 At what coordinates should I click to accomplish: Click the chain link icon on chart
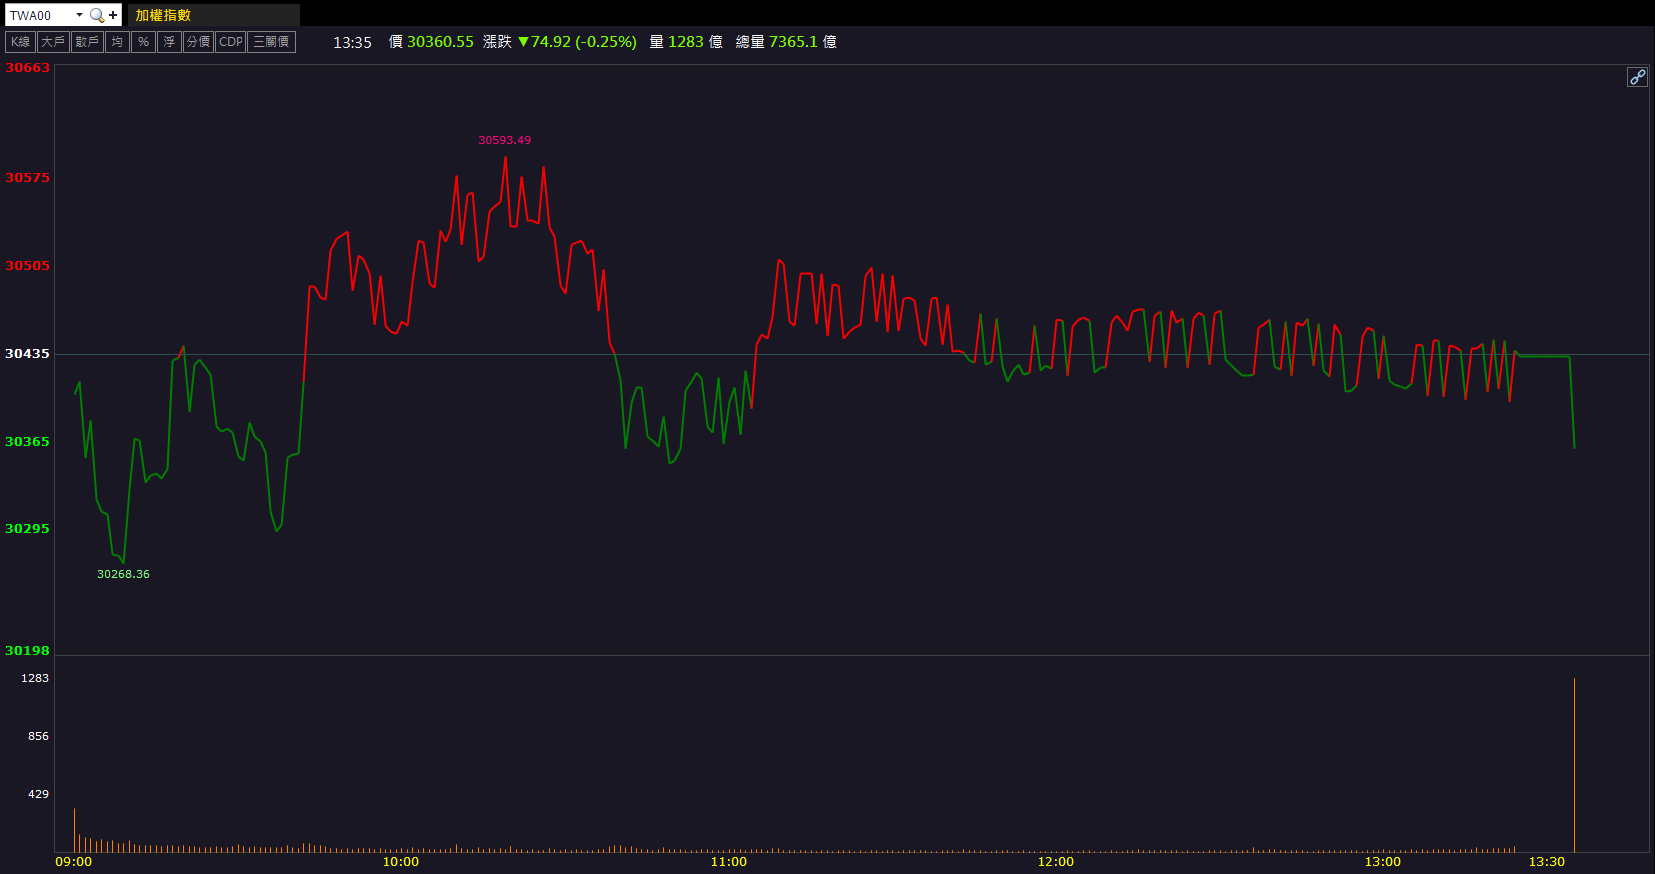[1637, 77]
